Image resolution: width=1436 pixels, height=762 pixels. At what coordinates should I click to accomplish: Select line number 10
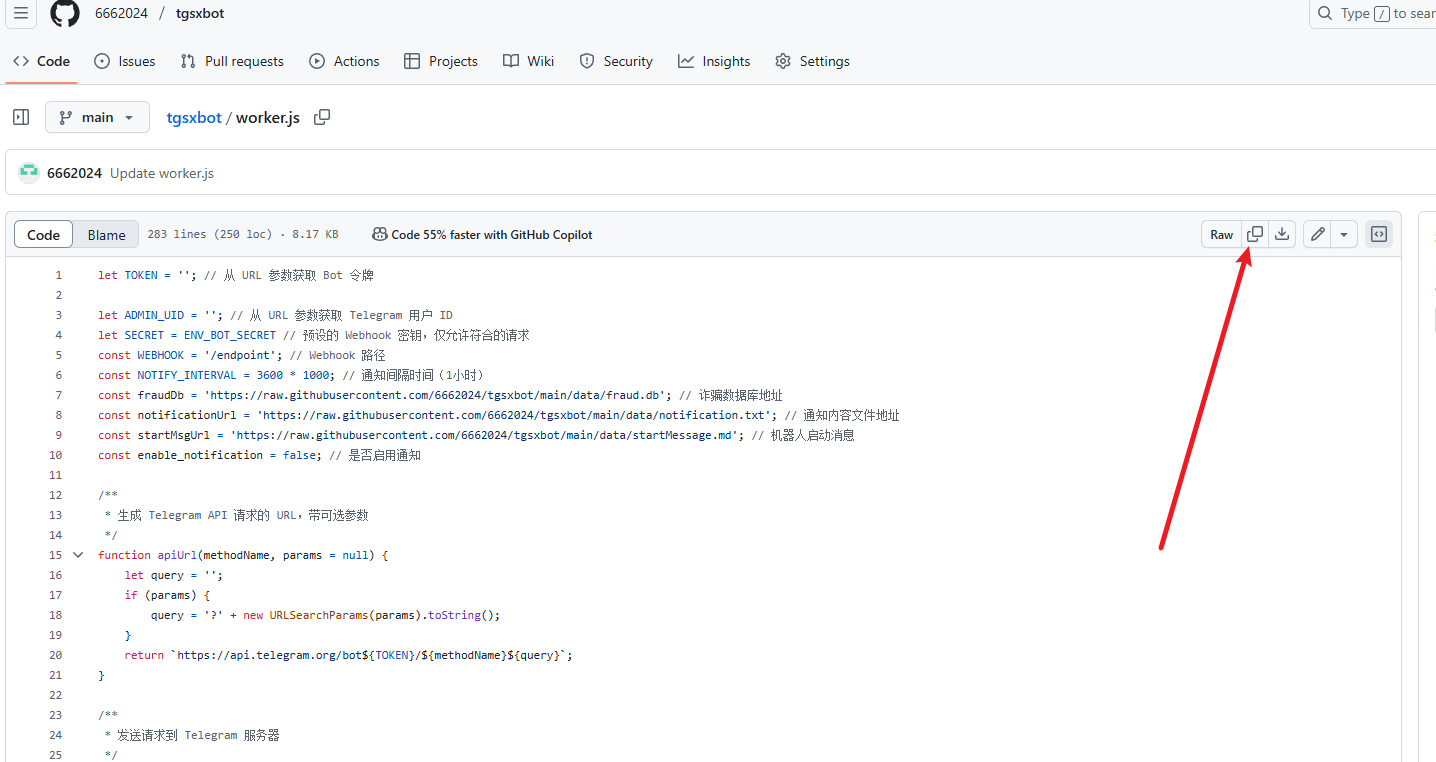click(x=55, y=455)
